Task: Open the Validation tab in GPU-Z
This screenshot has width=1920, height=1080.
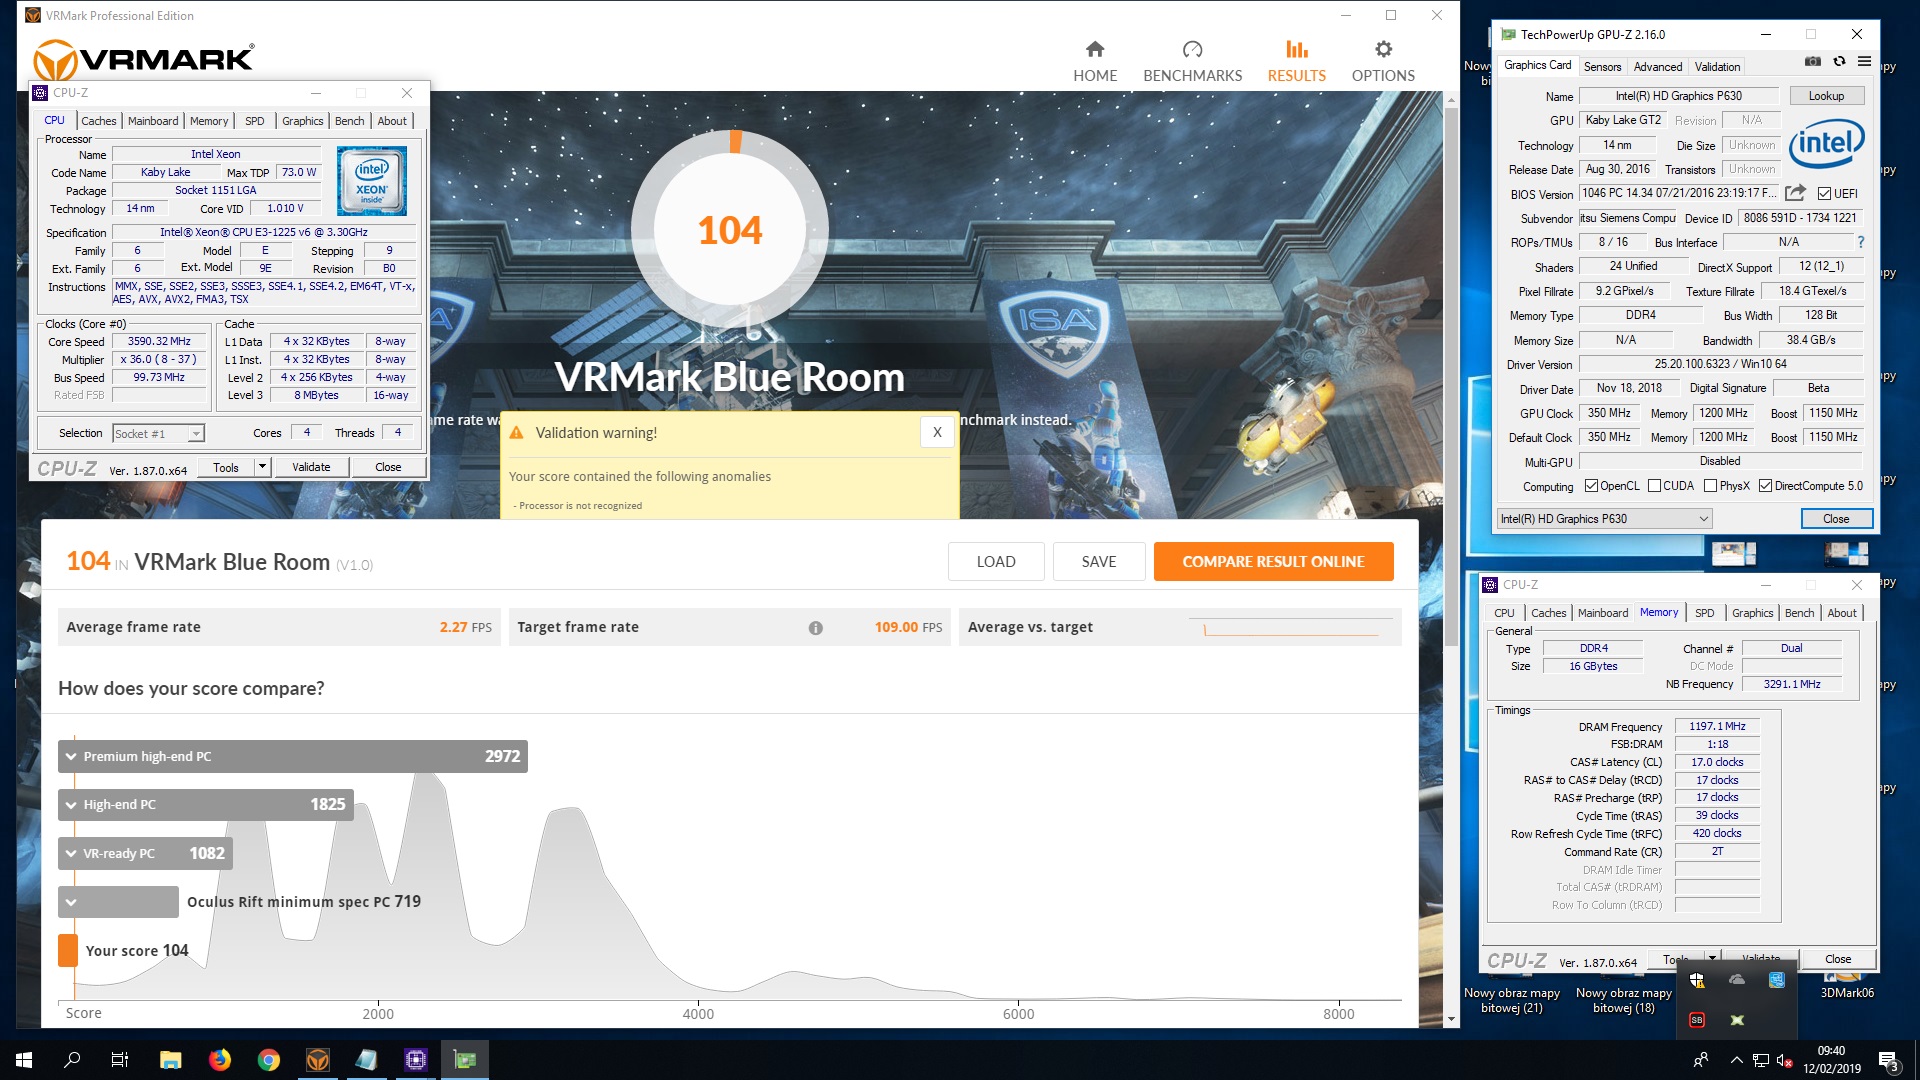Action: [1717, 67]
